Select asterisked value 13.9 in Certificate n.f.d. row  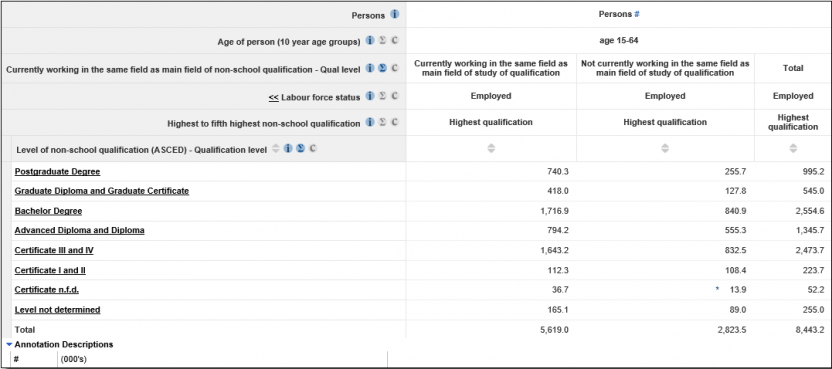[737, 290]
